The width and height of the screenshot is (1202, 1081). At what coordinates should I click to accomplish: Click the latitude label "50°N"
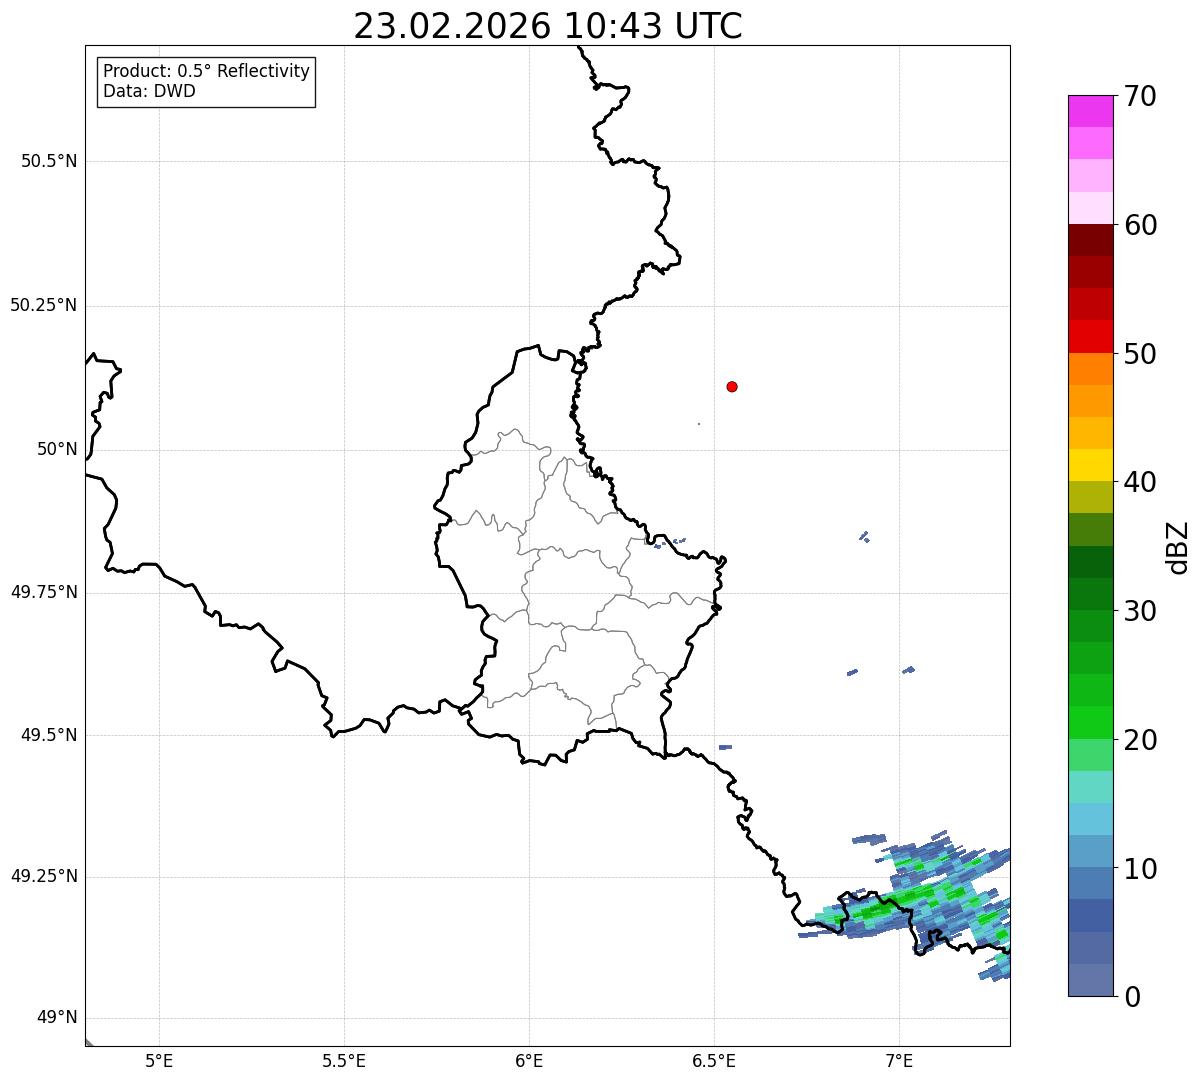point(57,449)
